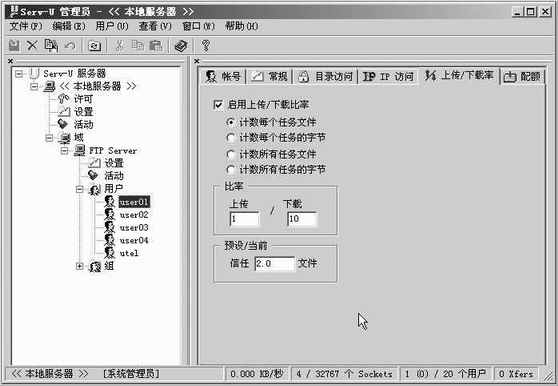
Task: Close the left tree pane
Action: (x=11, y=61)
